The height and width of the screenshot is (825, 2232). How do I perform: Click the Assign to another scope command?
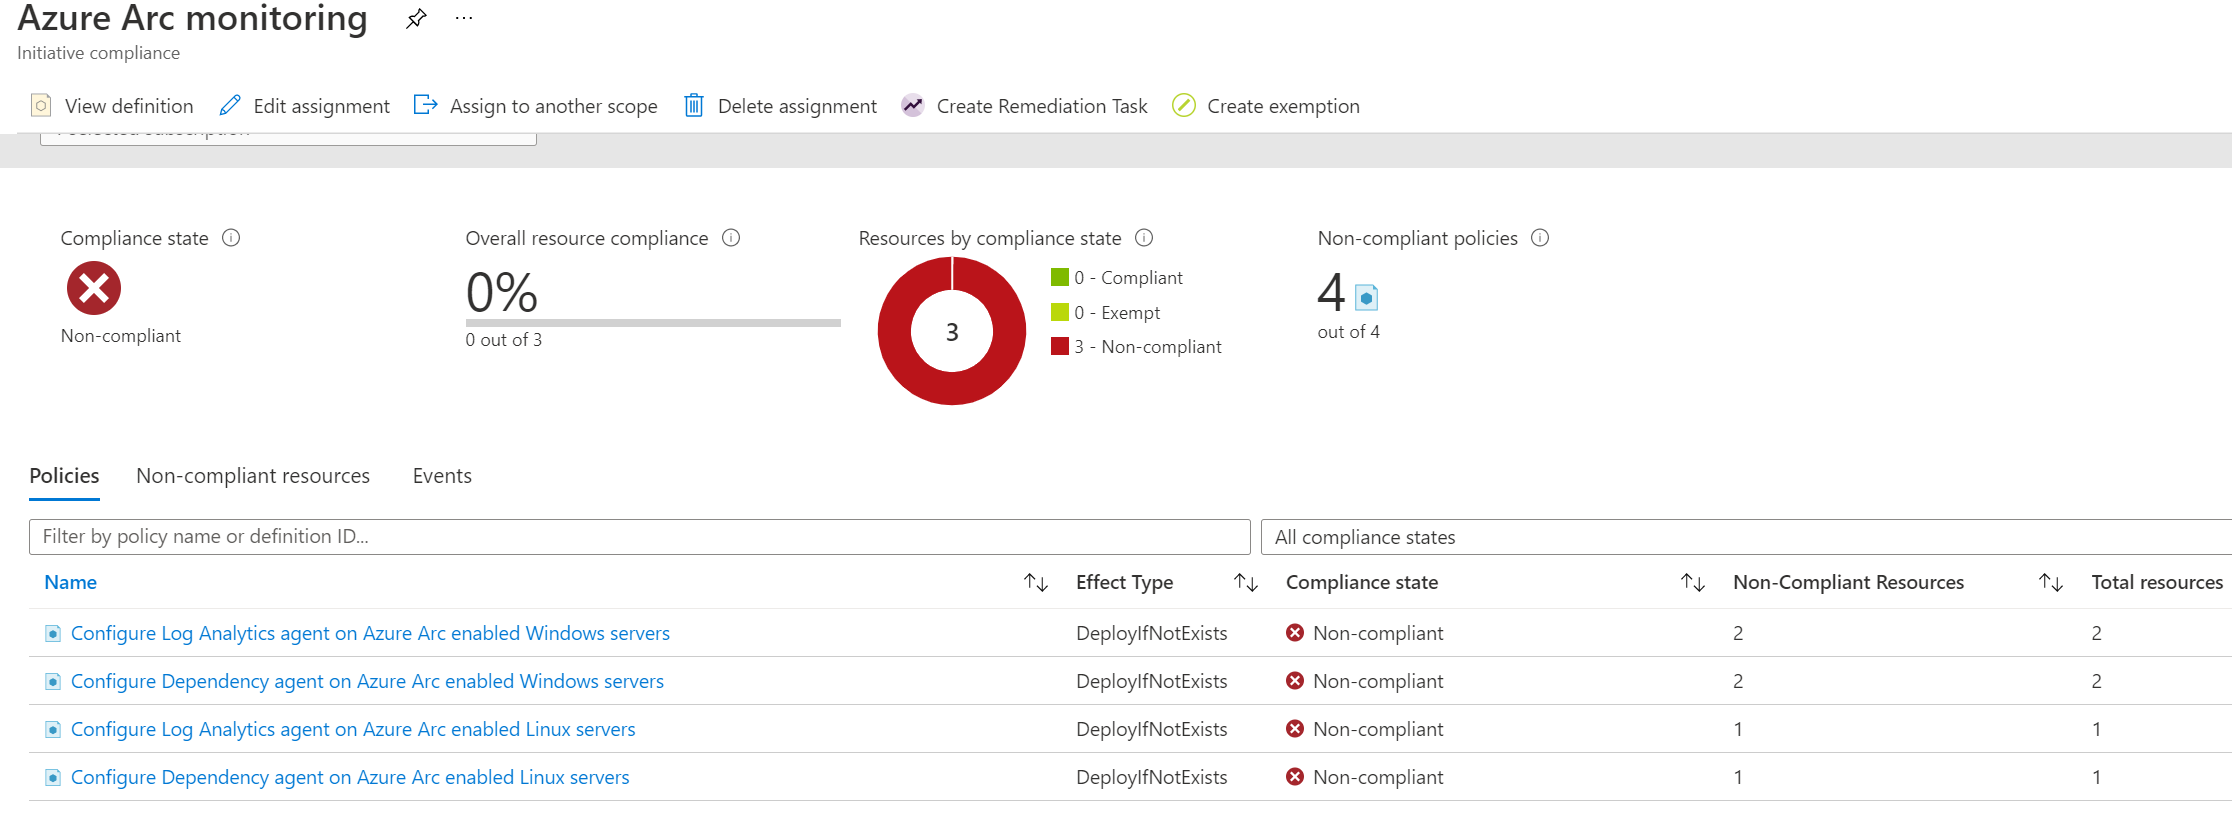(535, 106)
